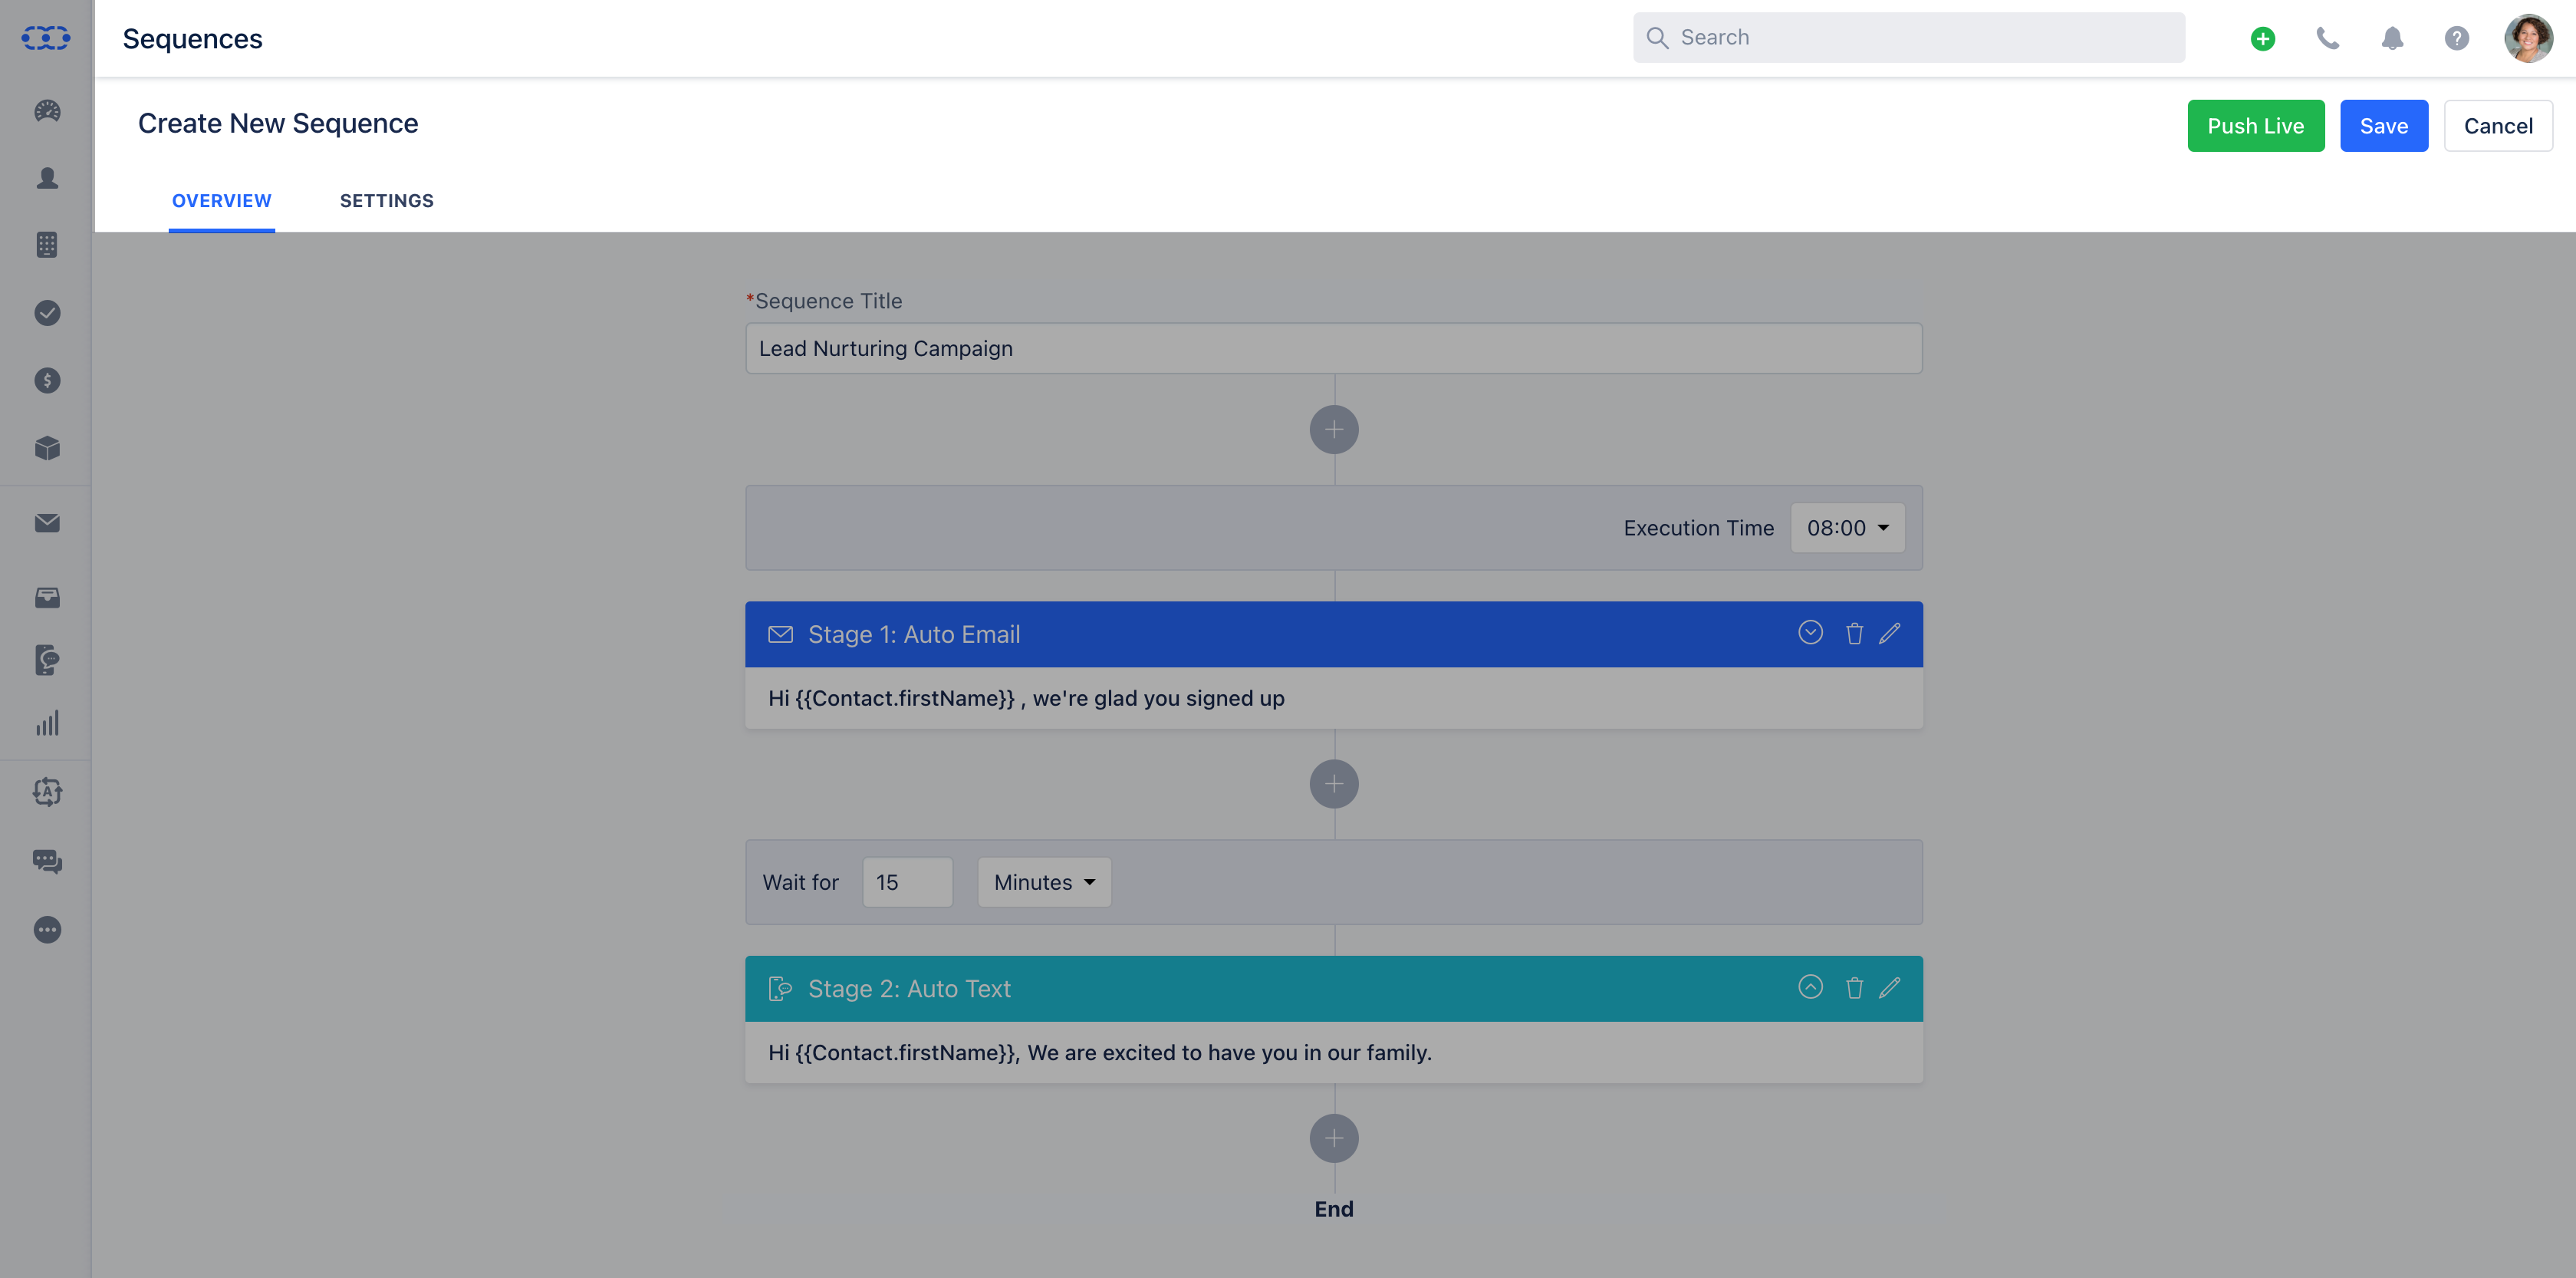Add a stage below the Sequence Title
The width and height of the screenshot is (2576, 1278).
point(1334,430)
